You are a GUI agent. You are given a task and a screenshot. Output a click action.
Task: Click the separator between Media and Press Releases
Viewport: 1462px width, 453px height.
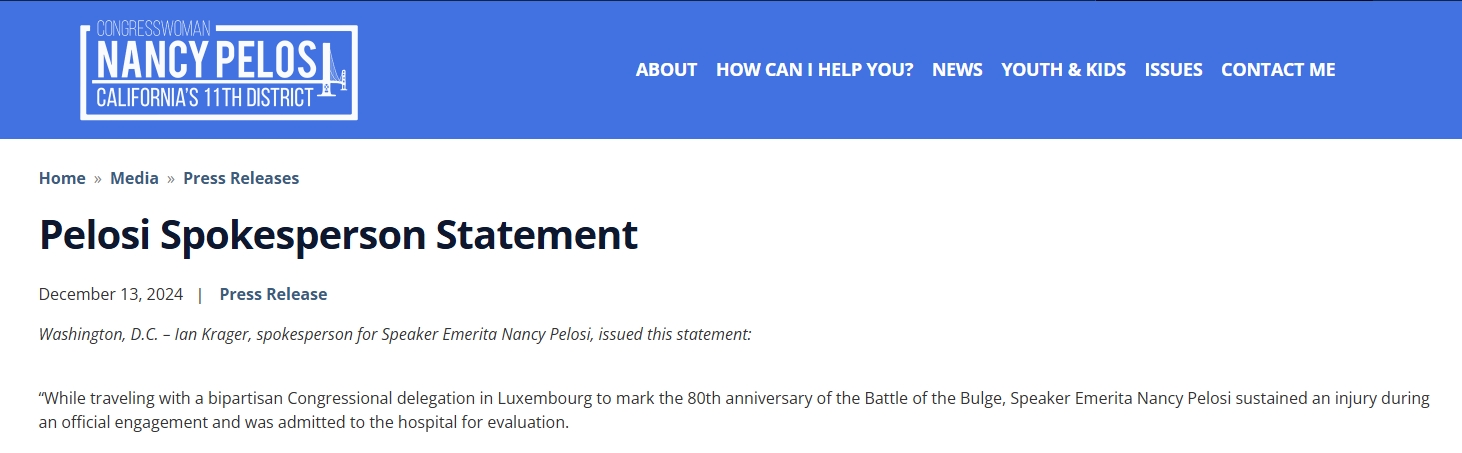171,178
